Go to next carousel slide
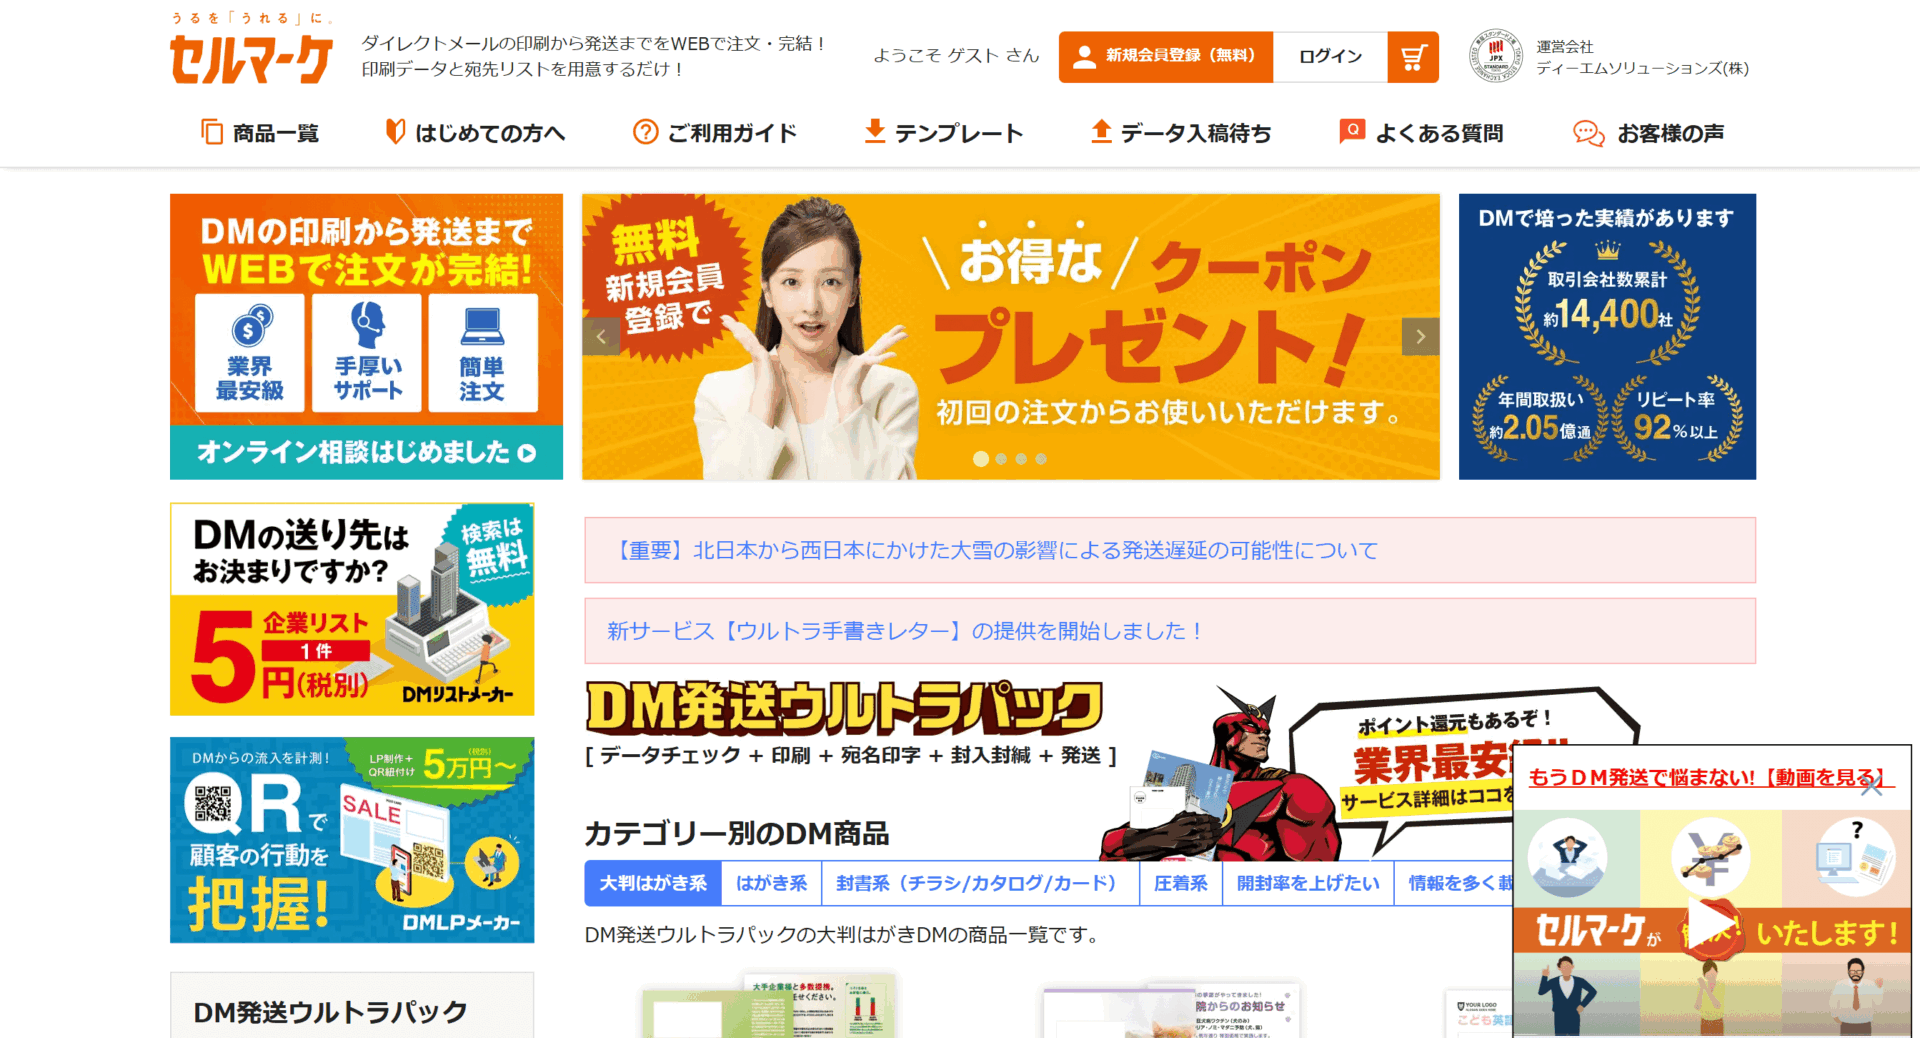 click(1420, 337)
